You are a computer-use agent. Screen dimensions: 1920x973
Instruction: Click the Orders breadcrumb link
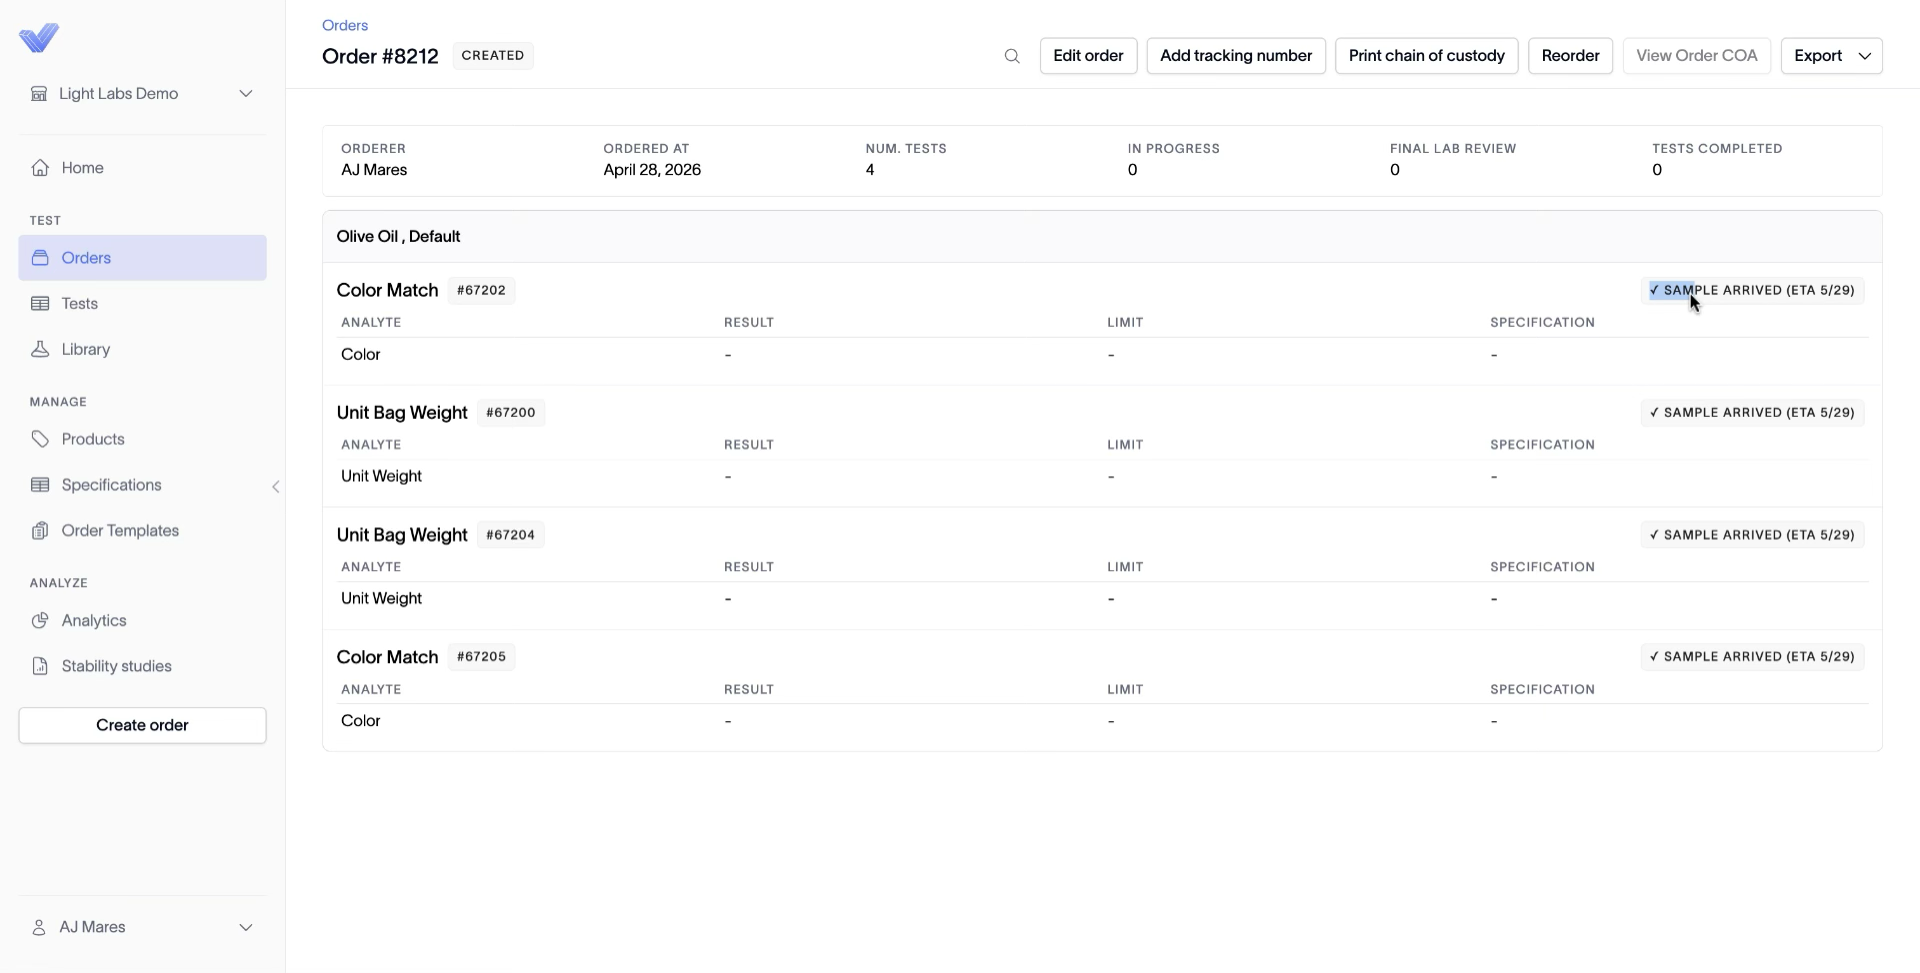click(x=345, y=25)
